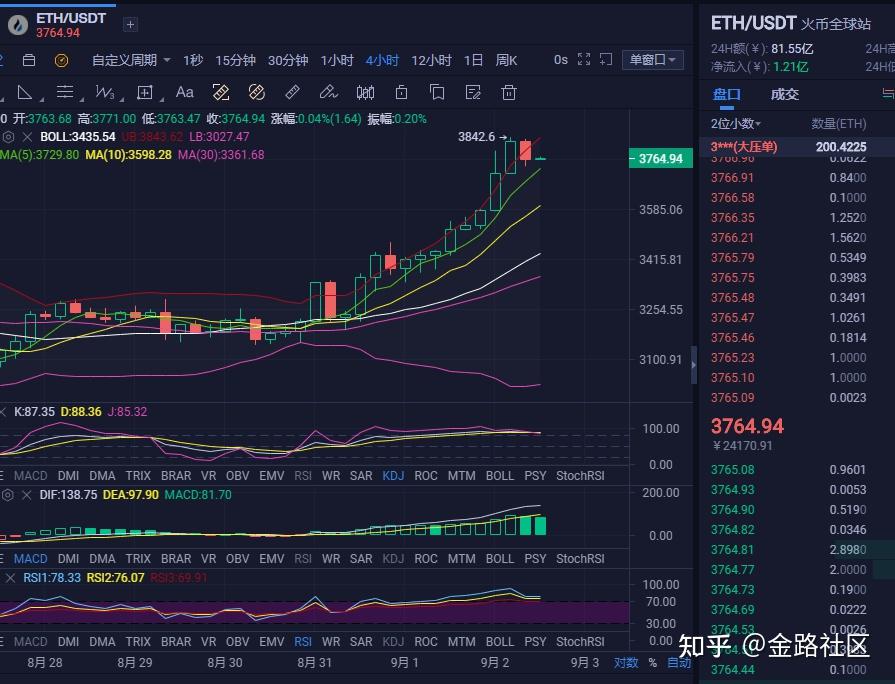Screen dimensions: 895x684
Task: Switch to the 周K timeframe
Action: (506, 60)
